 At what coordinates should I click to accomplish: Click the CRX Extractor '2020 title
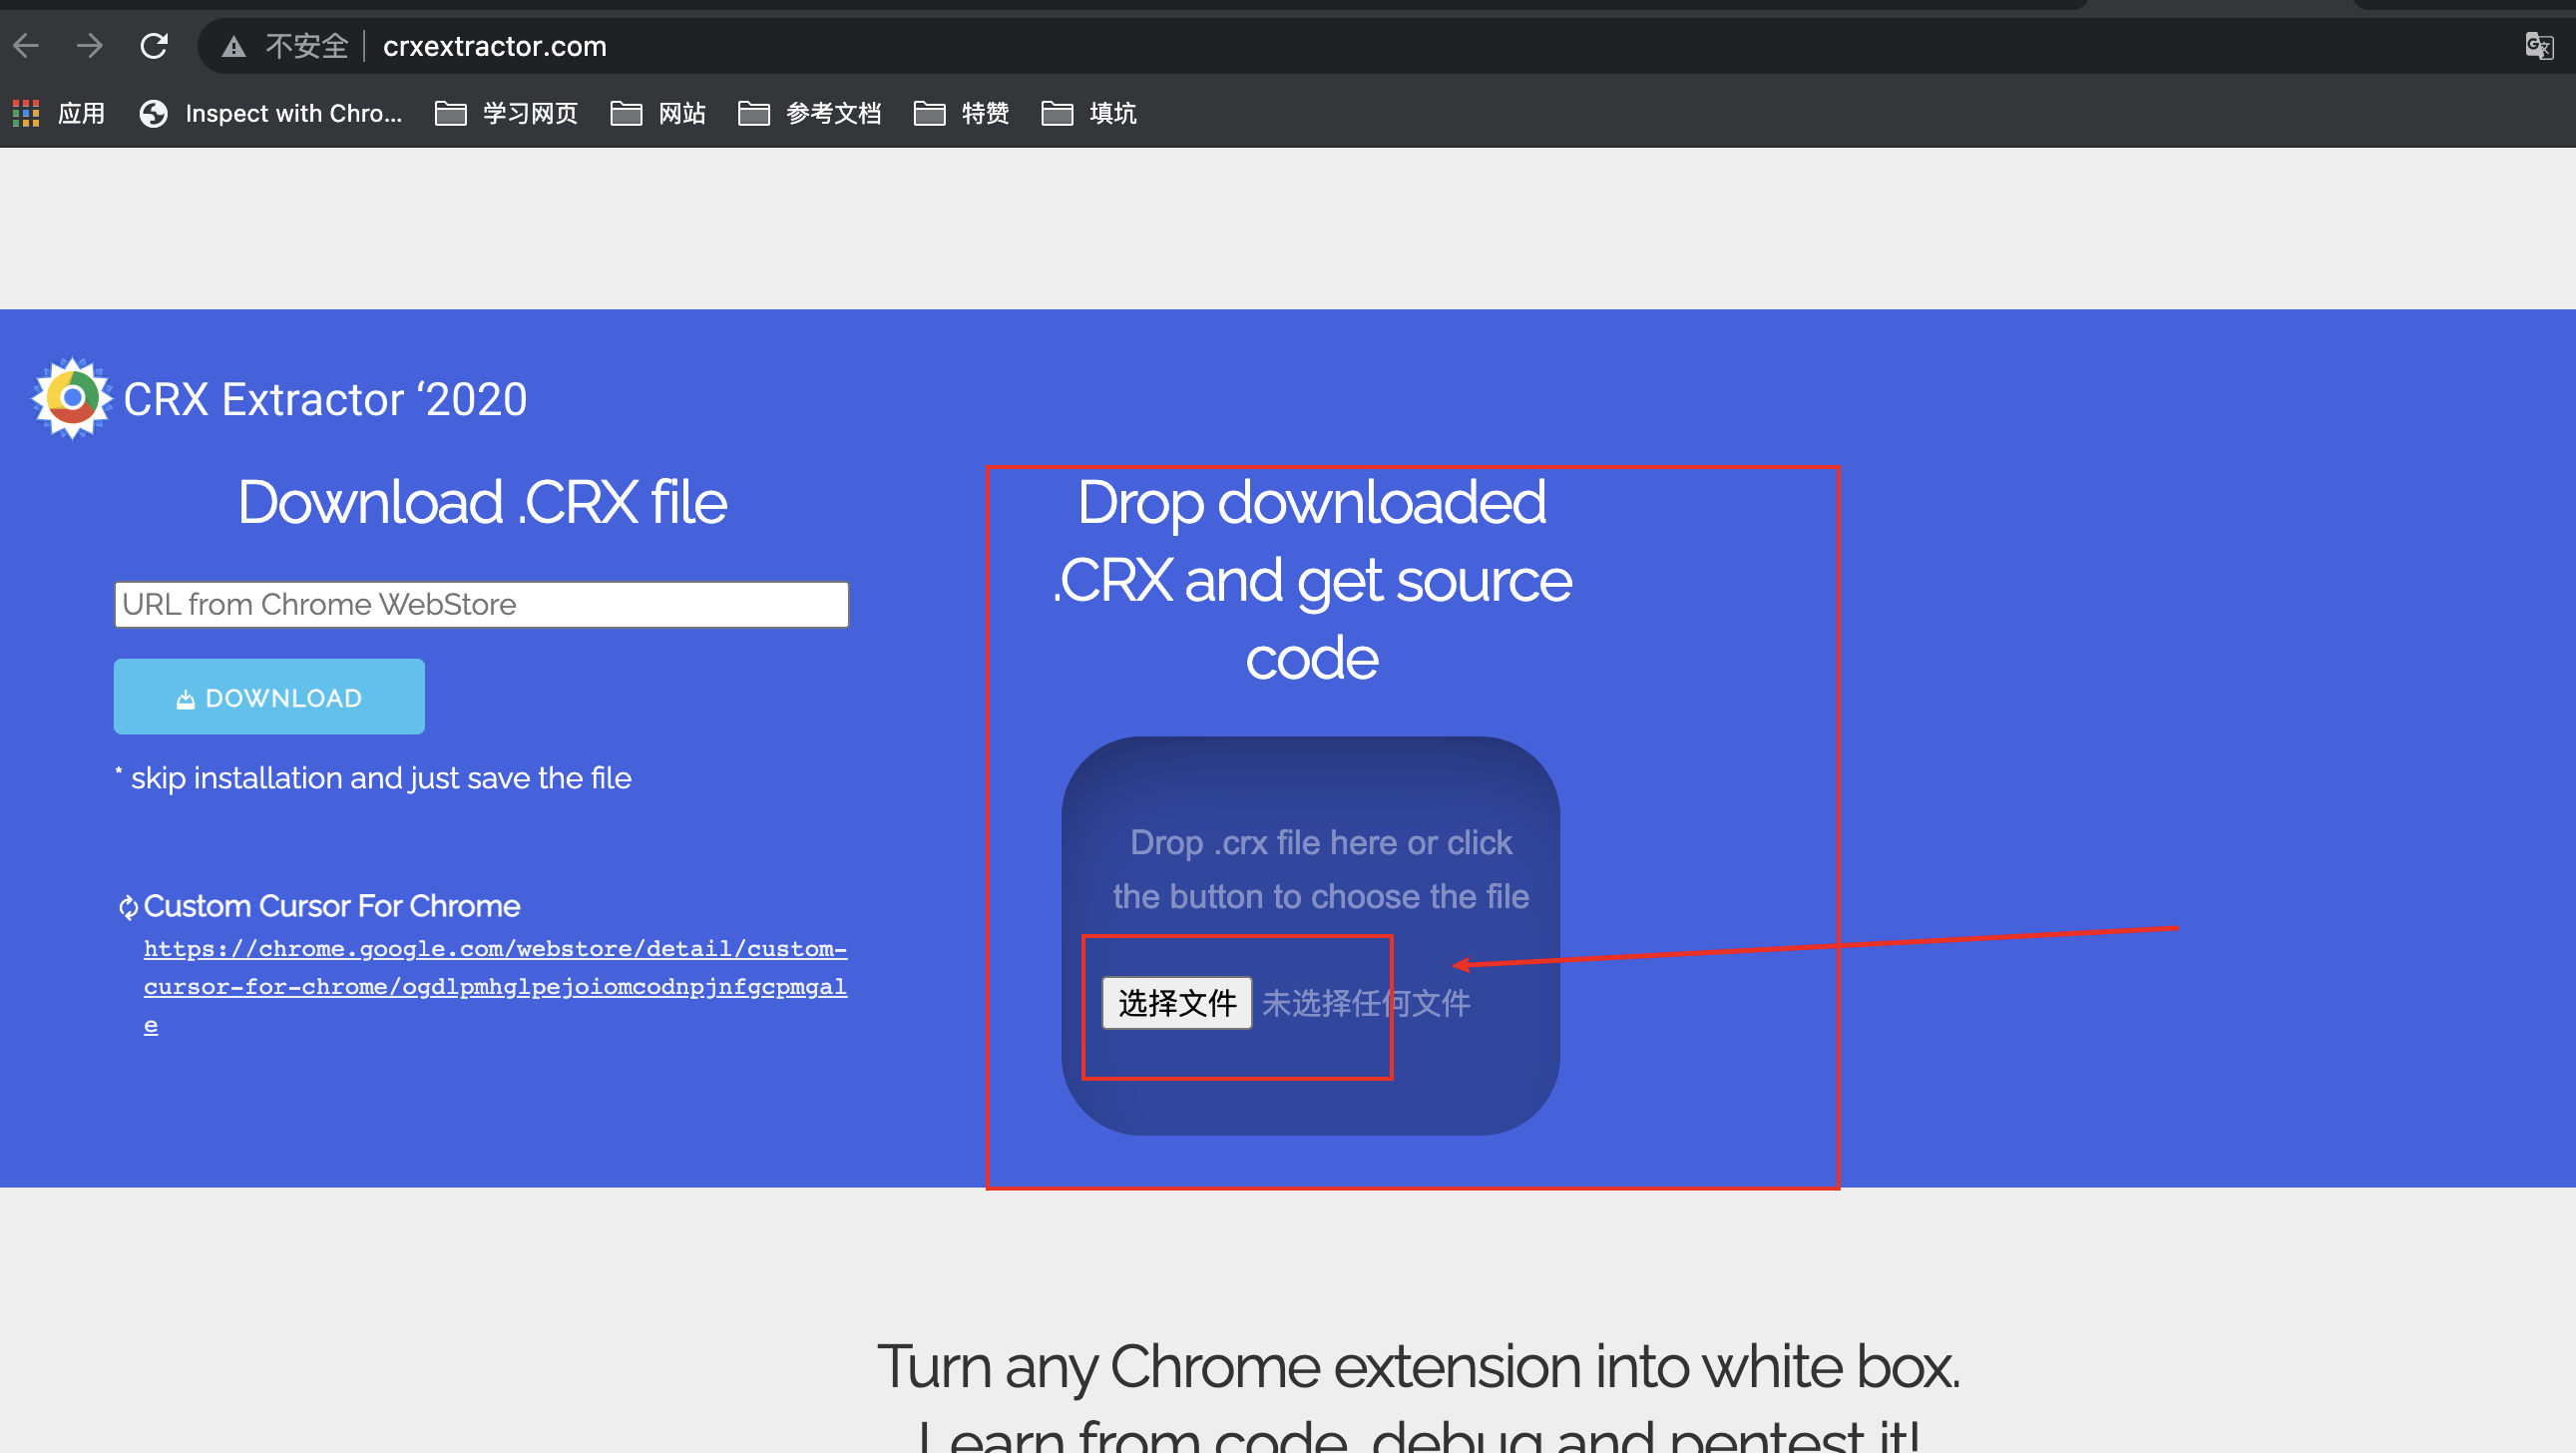click(325, 399)
